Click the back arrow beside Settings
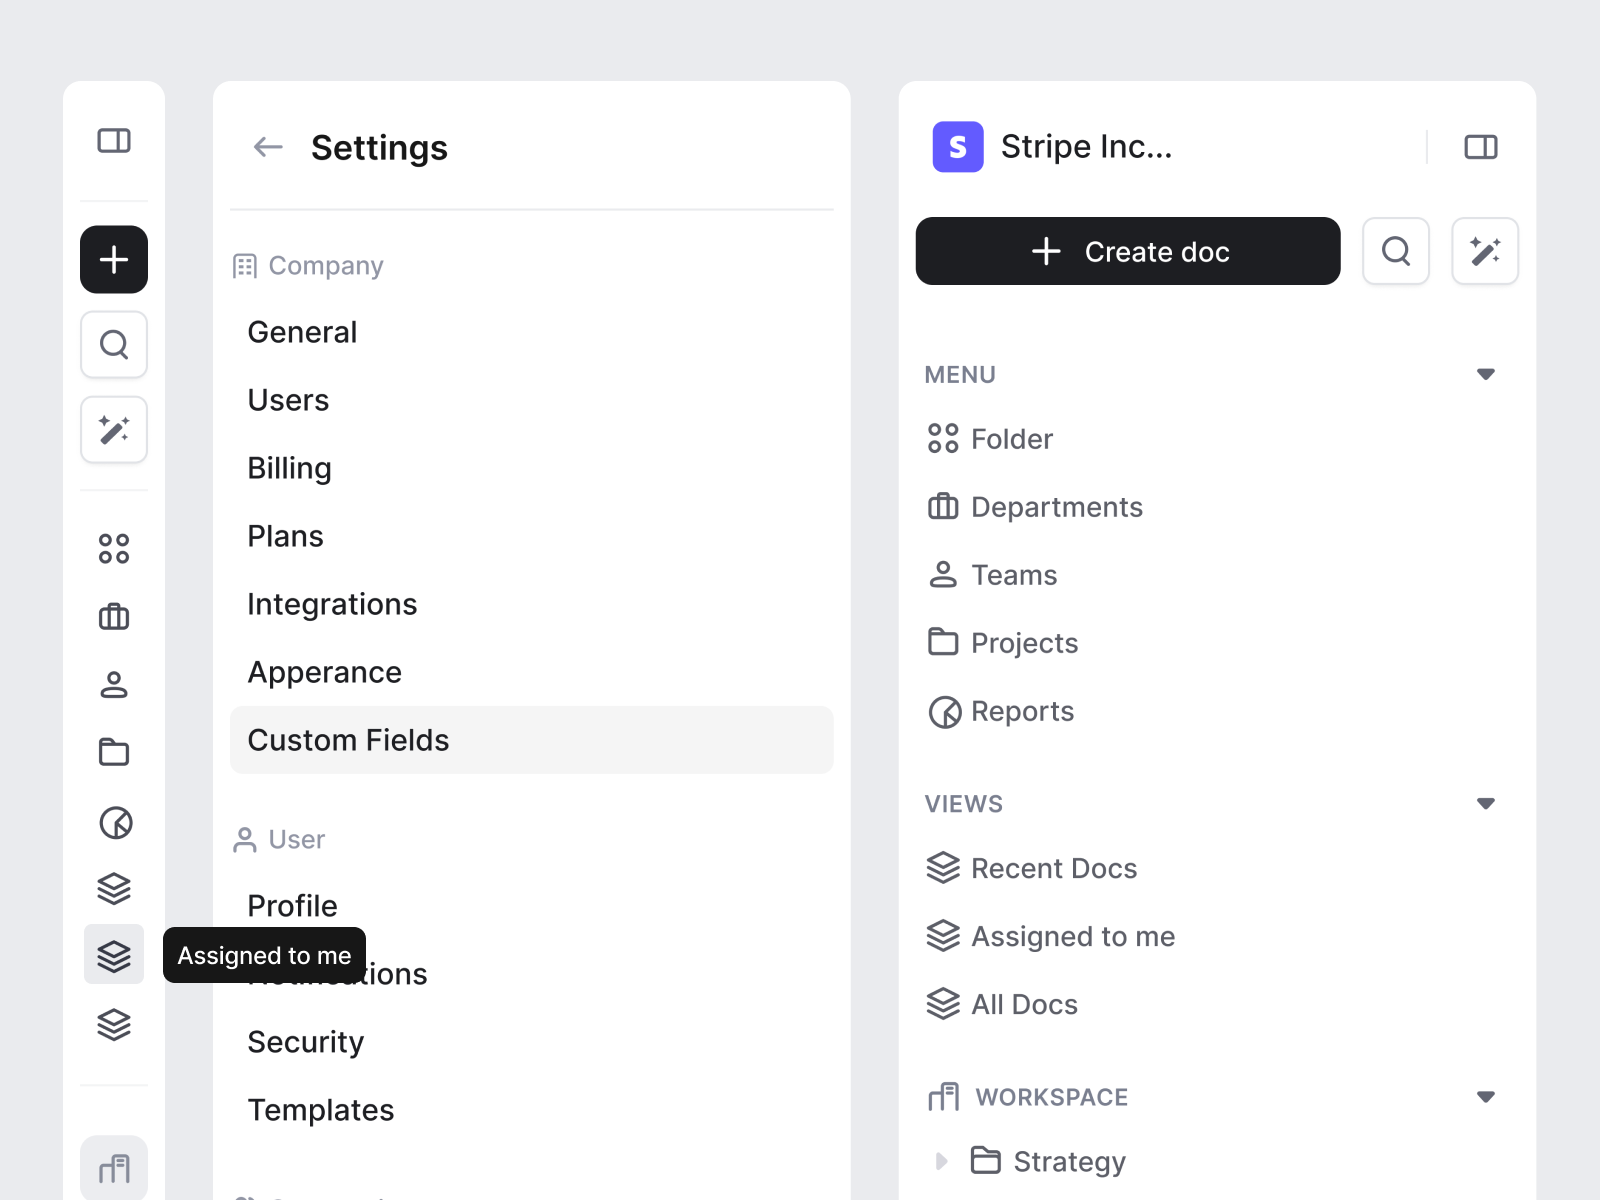Viewport: 1600px width, 1200px height. pyautogui.click(x=268, y=148)
